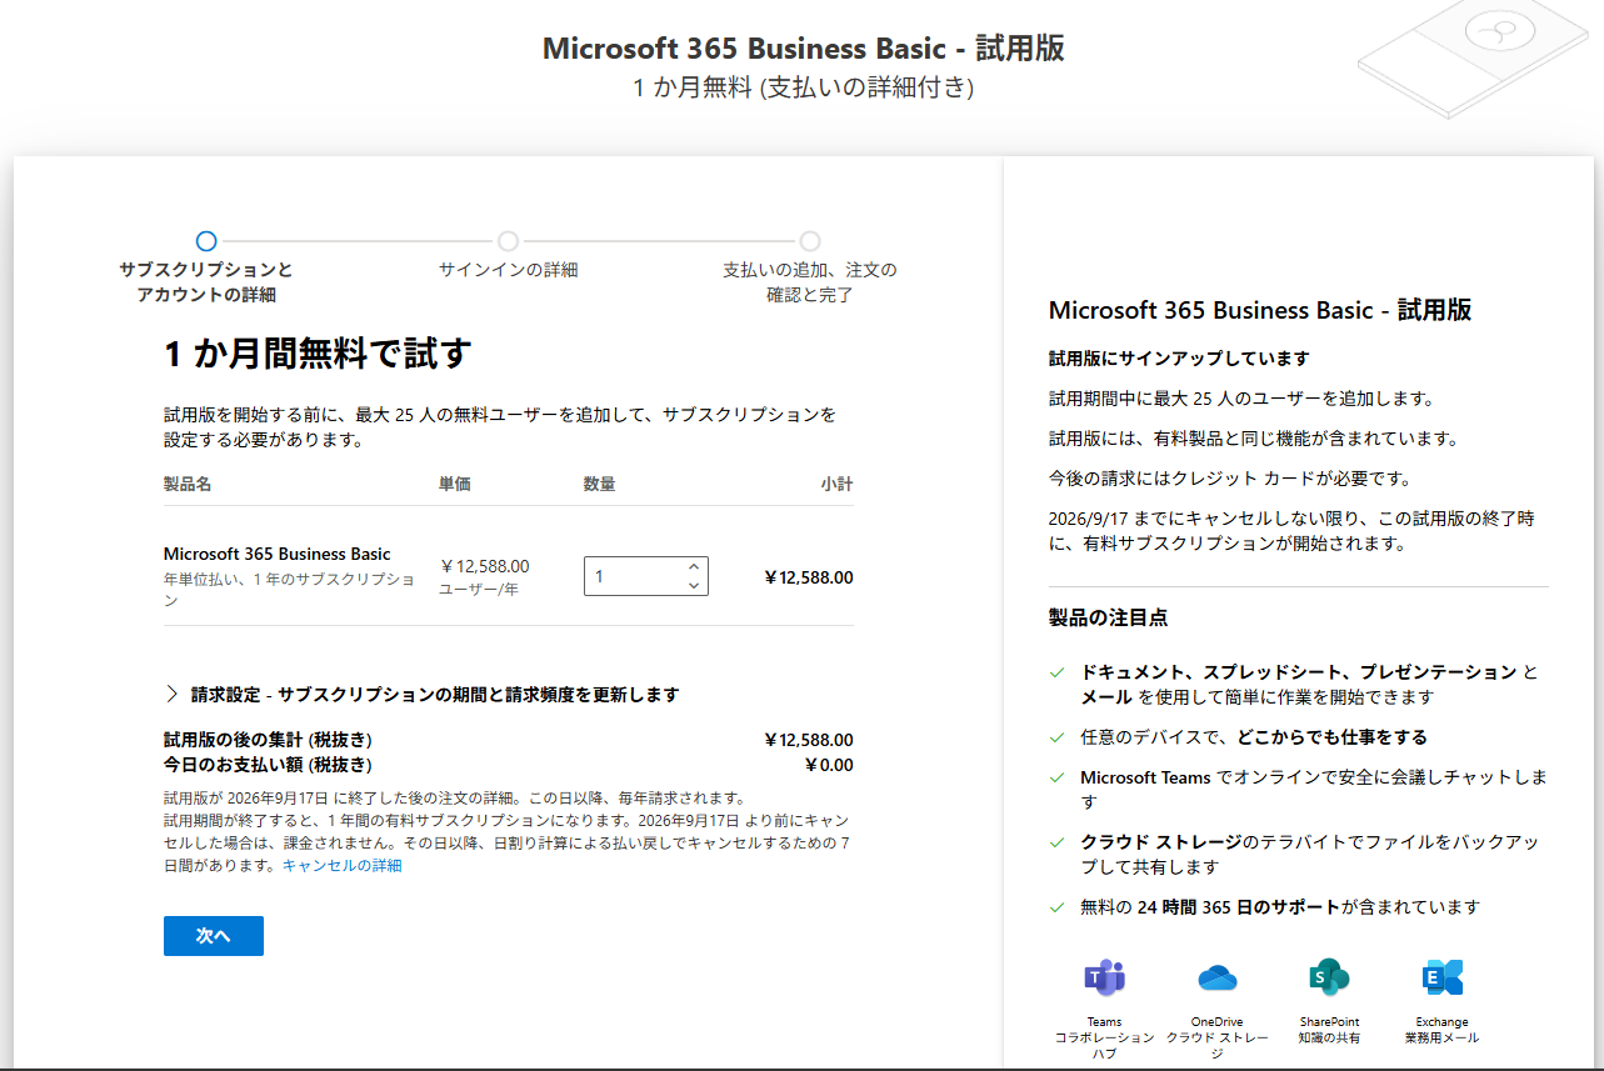Click the 次へ button

click(214, 936)
